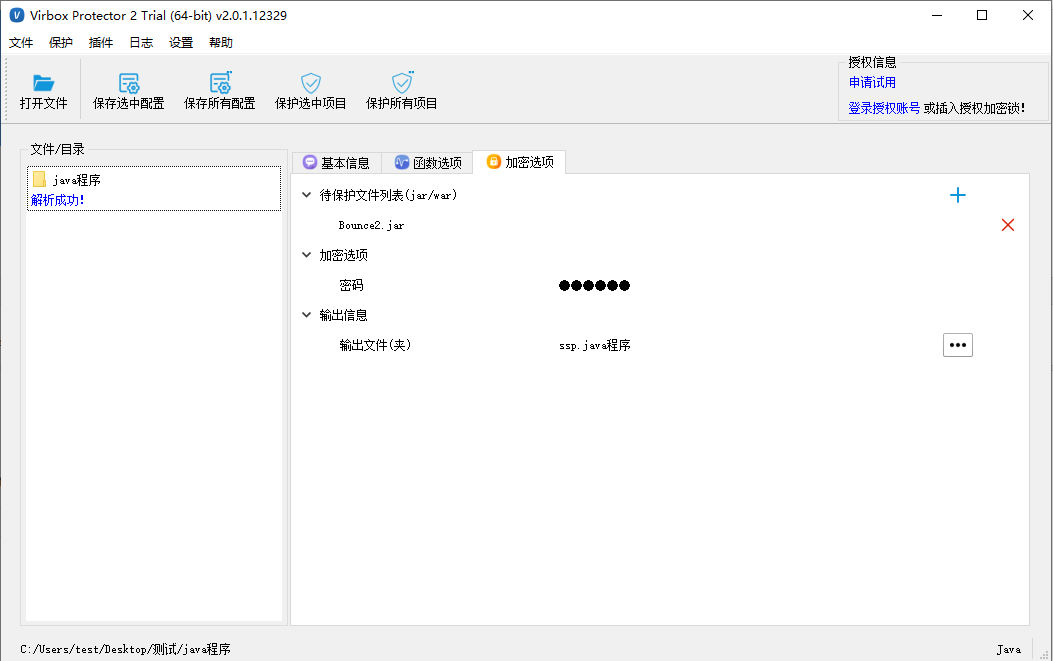The height and width of the screenshot is (661, 1053).
Task: Click the 解析成功! status text
Action: [57, 200]
